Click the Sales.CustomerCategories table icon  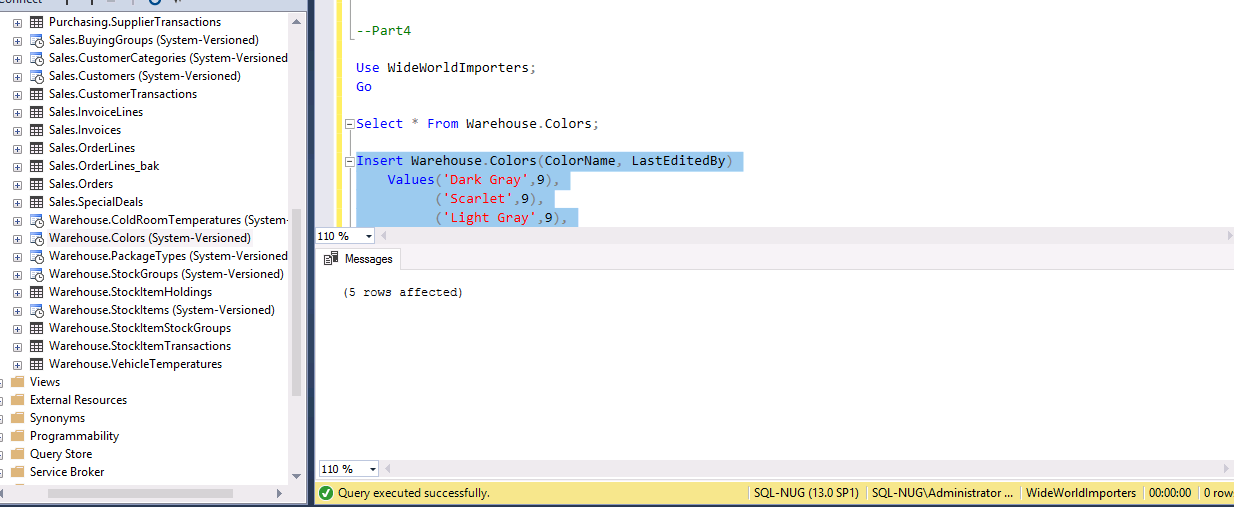[x=37, y=58]
